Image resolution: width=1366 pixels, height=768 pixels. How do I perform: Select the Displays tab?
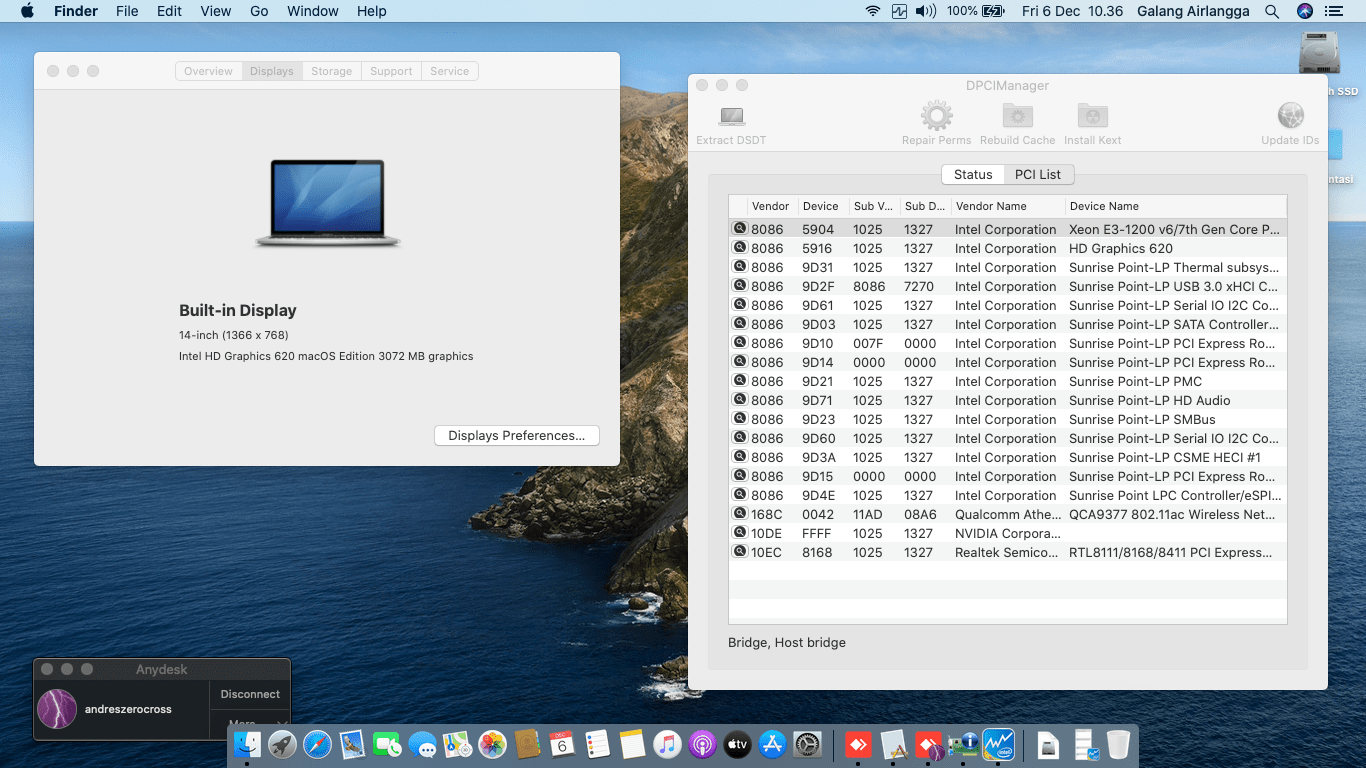coord(272,71)
